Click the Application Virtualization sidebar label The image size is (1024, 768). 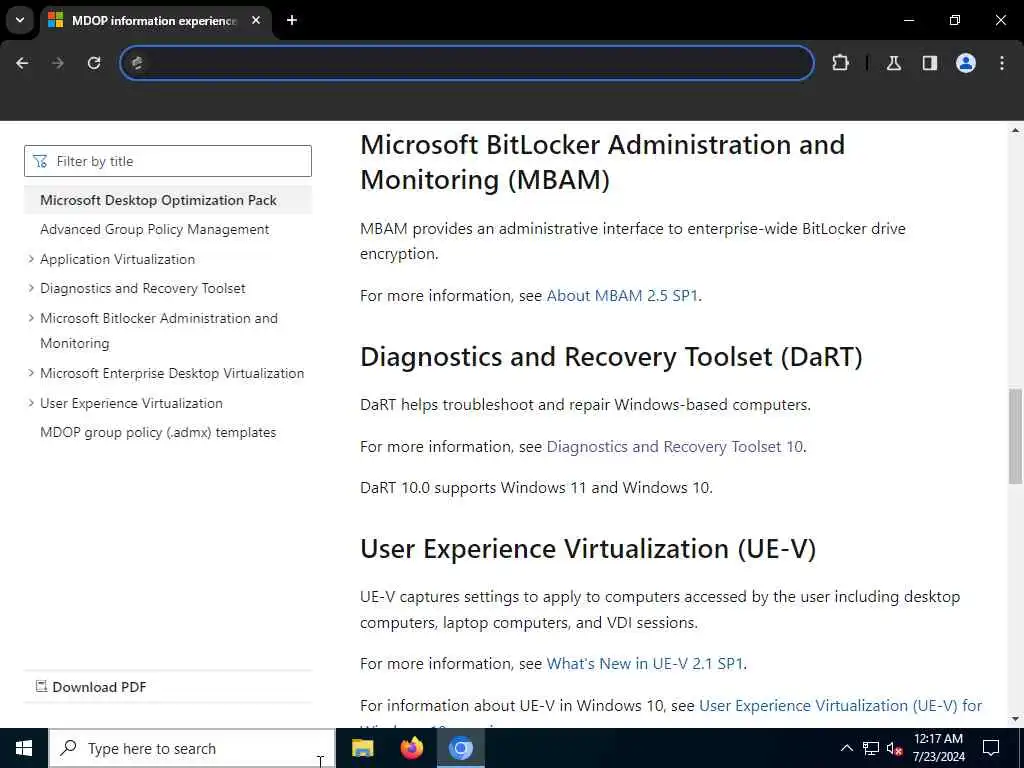118,259
